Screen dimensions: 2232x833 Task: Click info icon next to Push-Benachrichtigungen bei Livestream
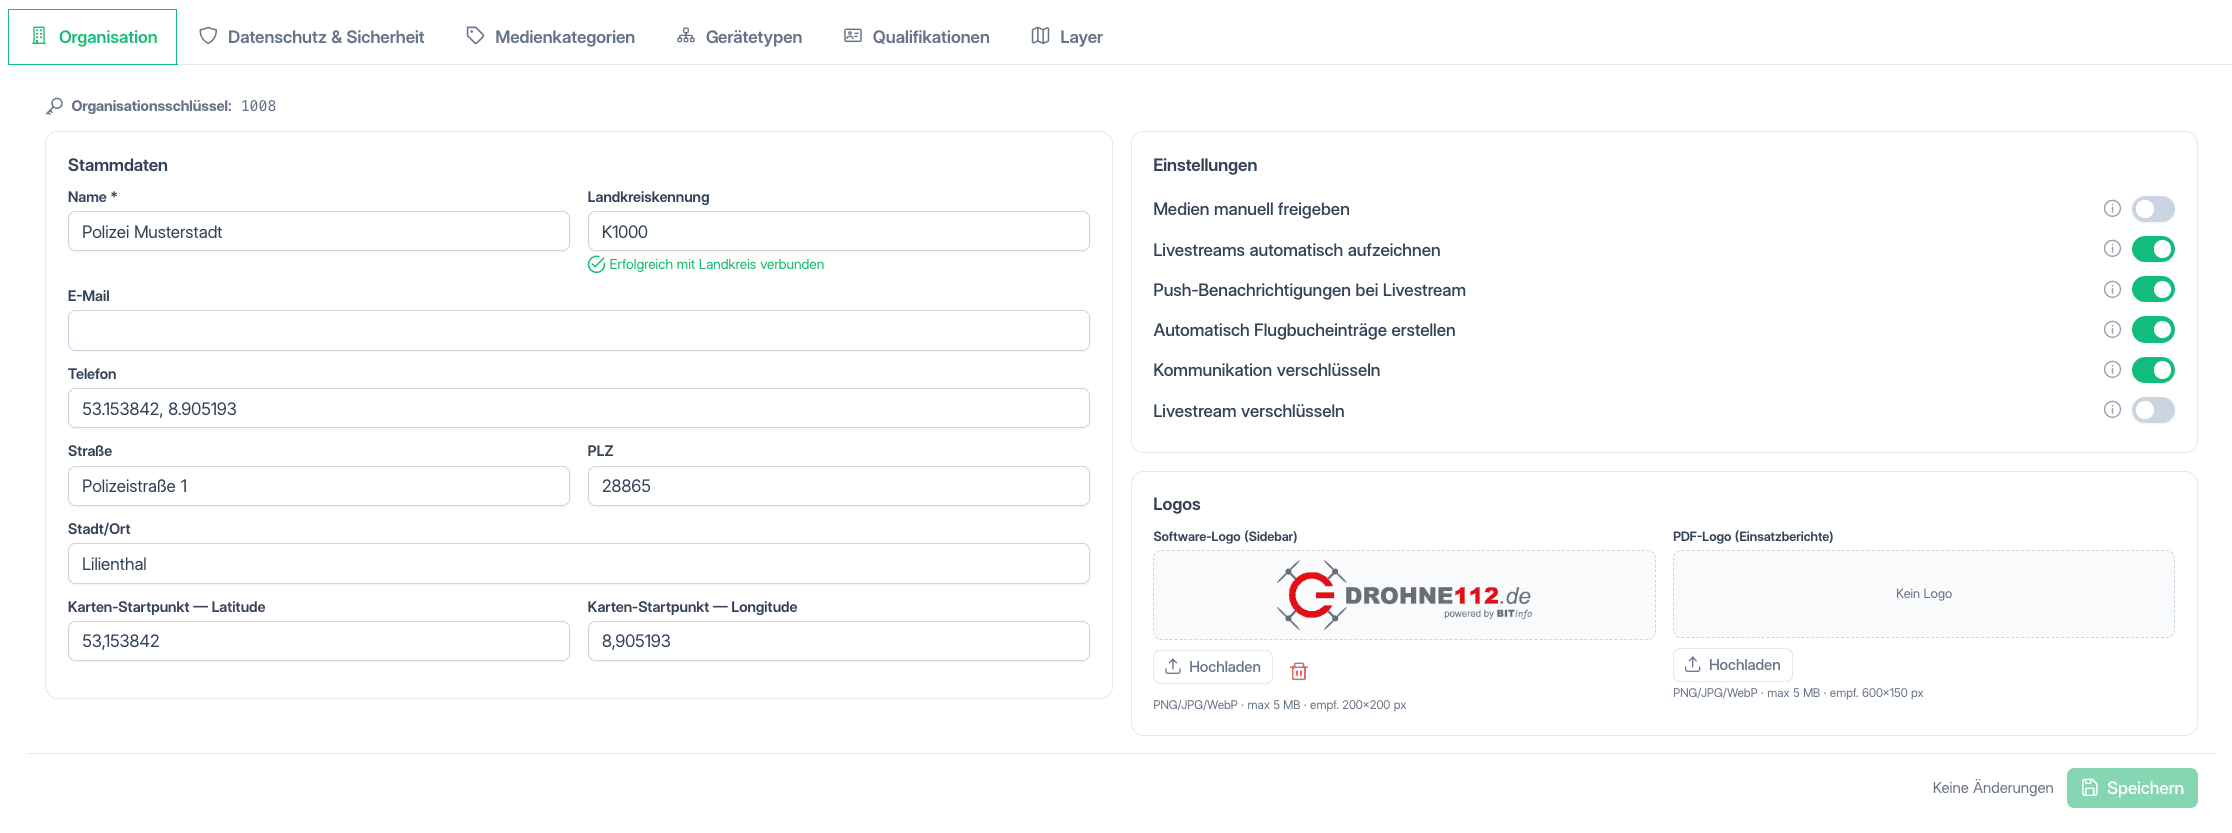coord(2112,289)
